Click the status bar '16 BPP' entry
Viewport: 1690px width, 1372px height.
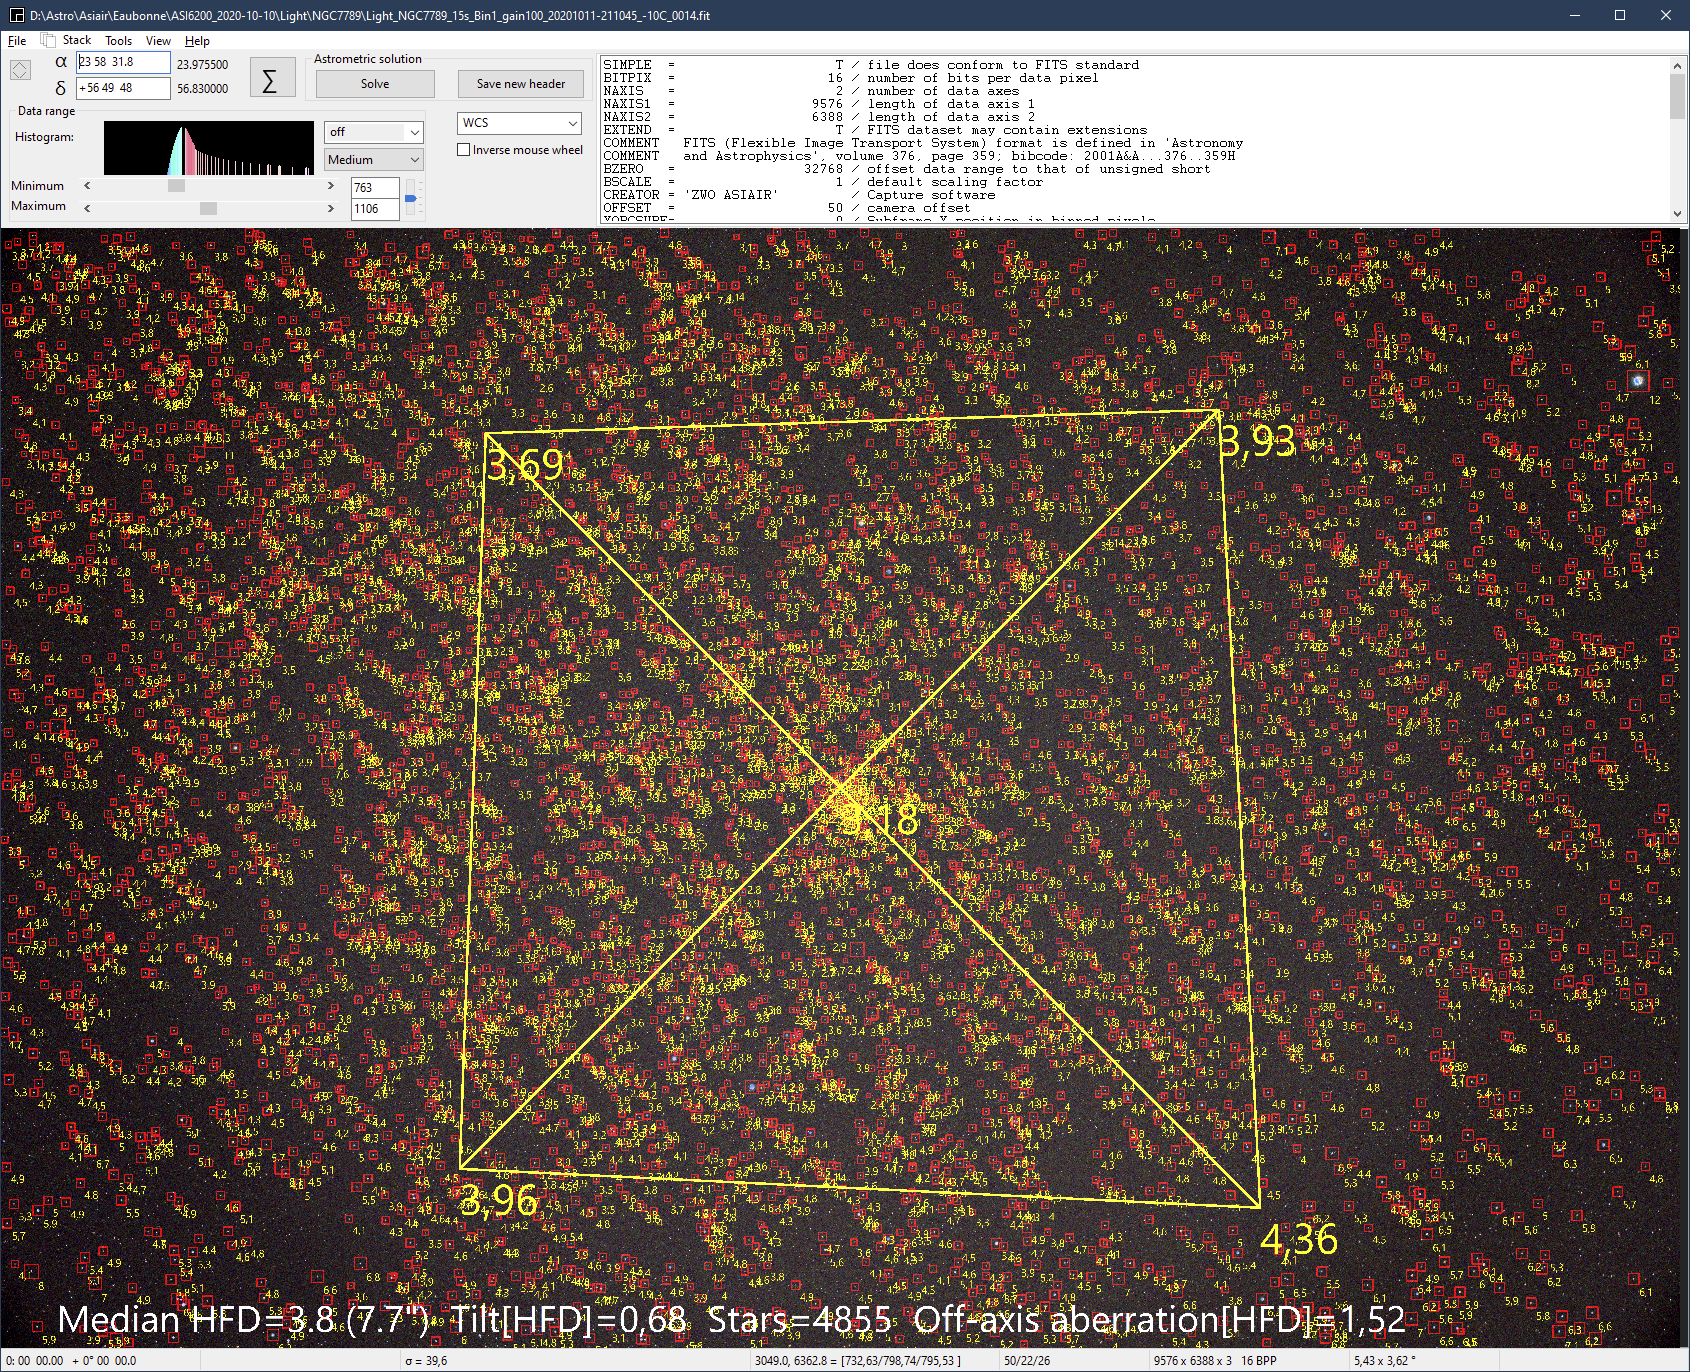pyautogui.click(x=1259, y=1361)
